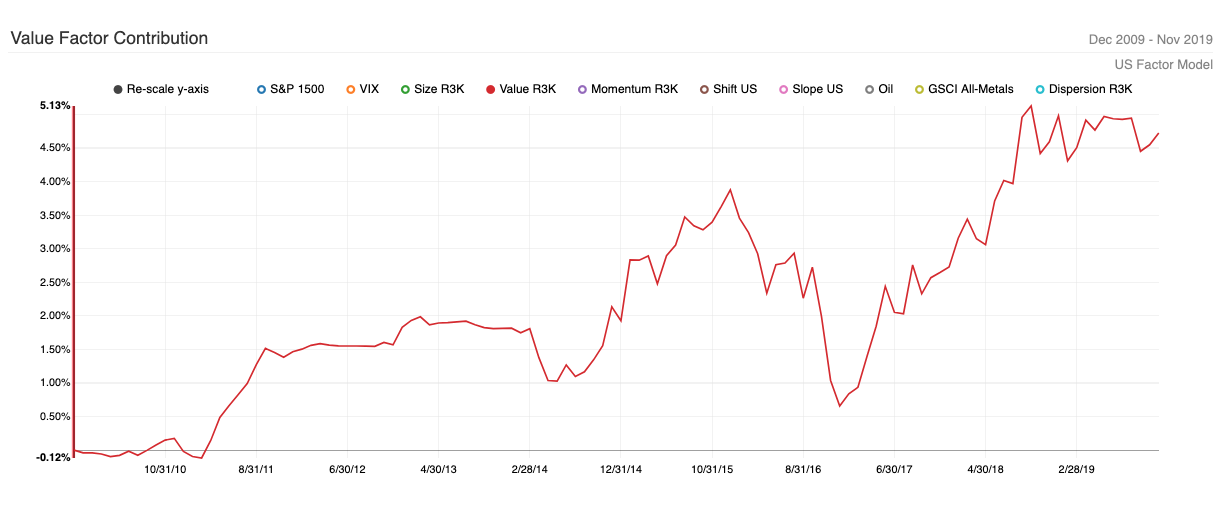The height and width of the screenshot is (523, 1221).
Task: Show the Slope US series
Action: [810, 89]
